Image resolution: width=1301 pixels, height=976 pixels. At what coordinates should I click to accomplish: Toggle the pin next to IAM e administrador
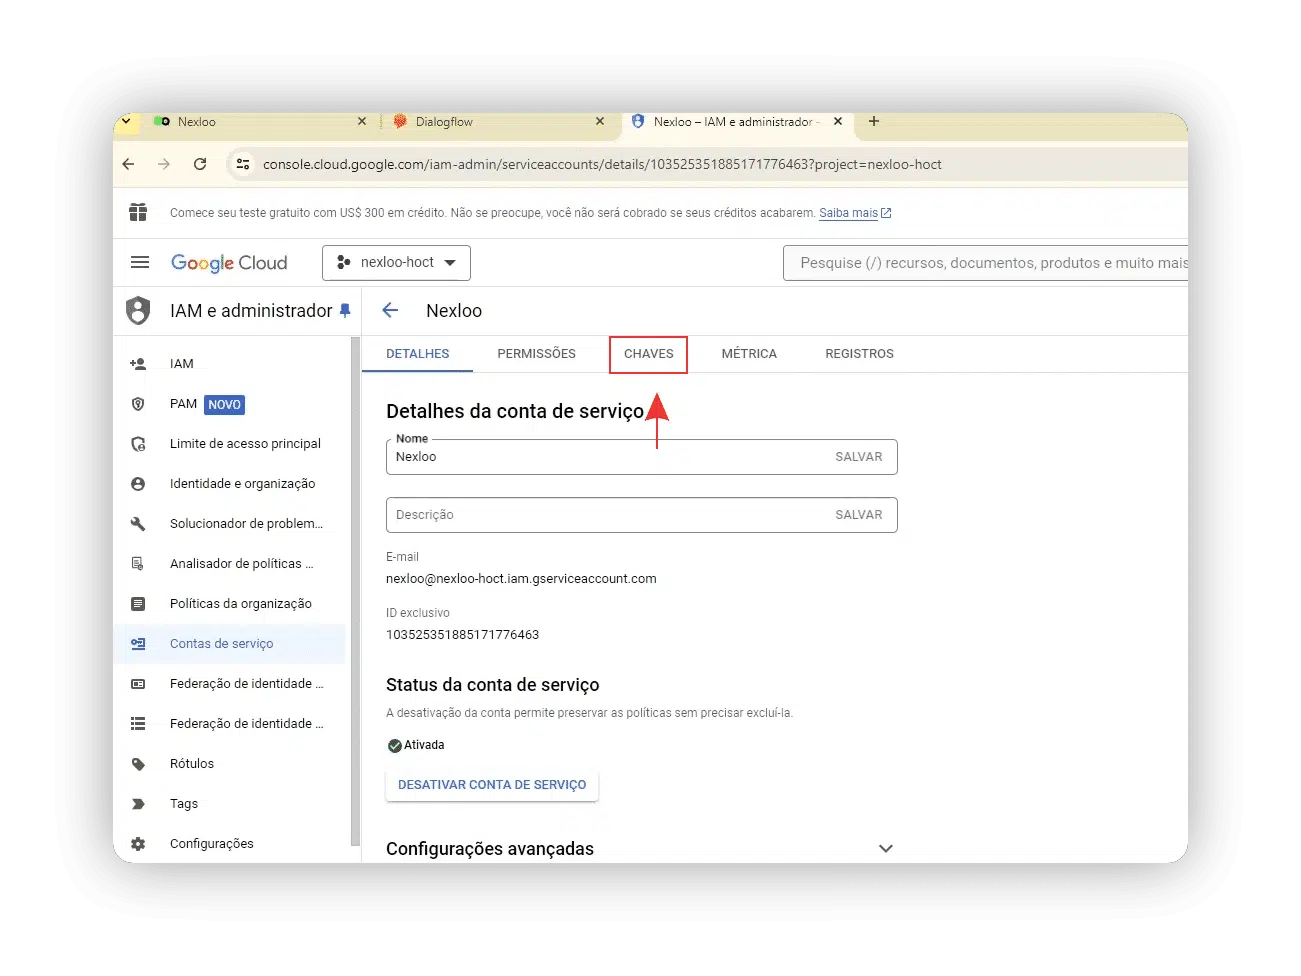pyautogui.click(x=345, y=311)
